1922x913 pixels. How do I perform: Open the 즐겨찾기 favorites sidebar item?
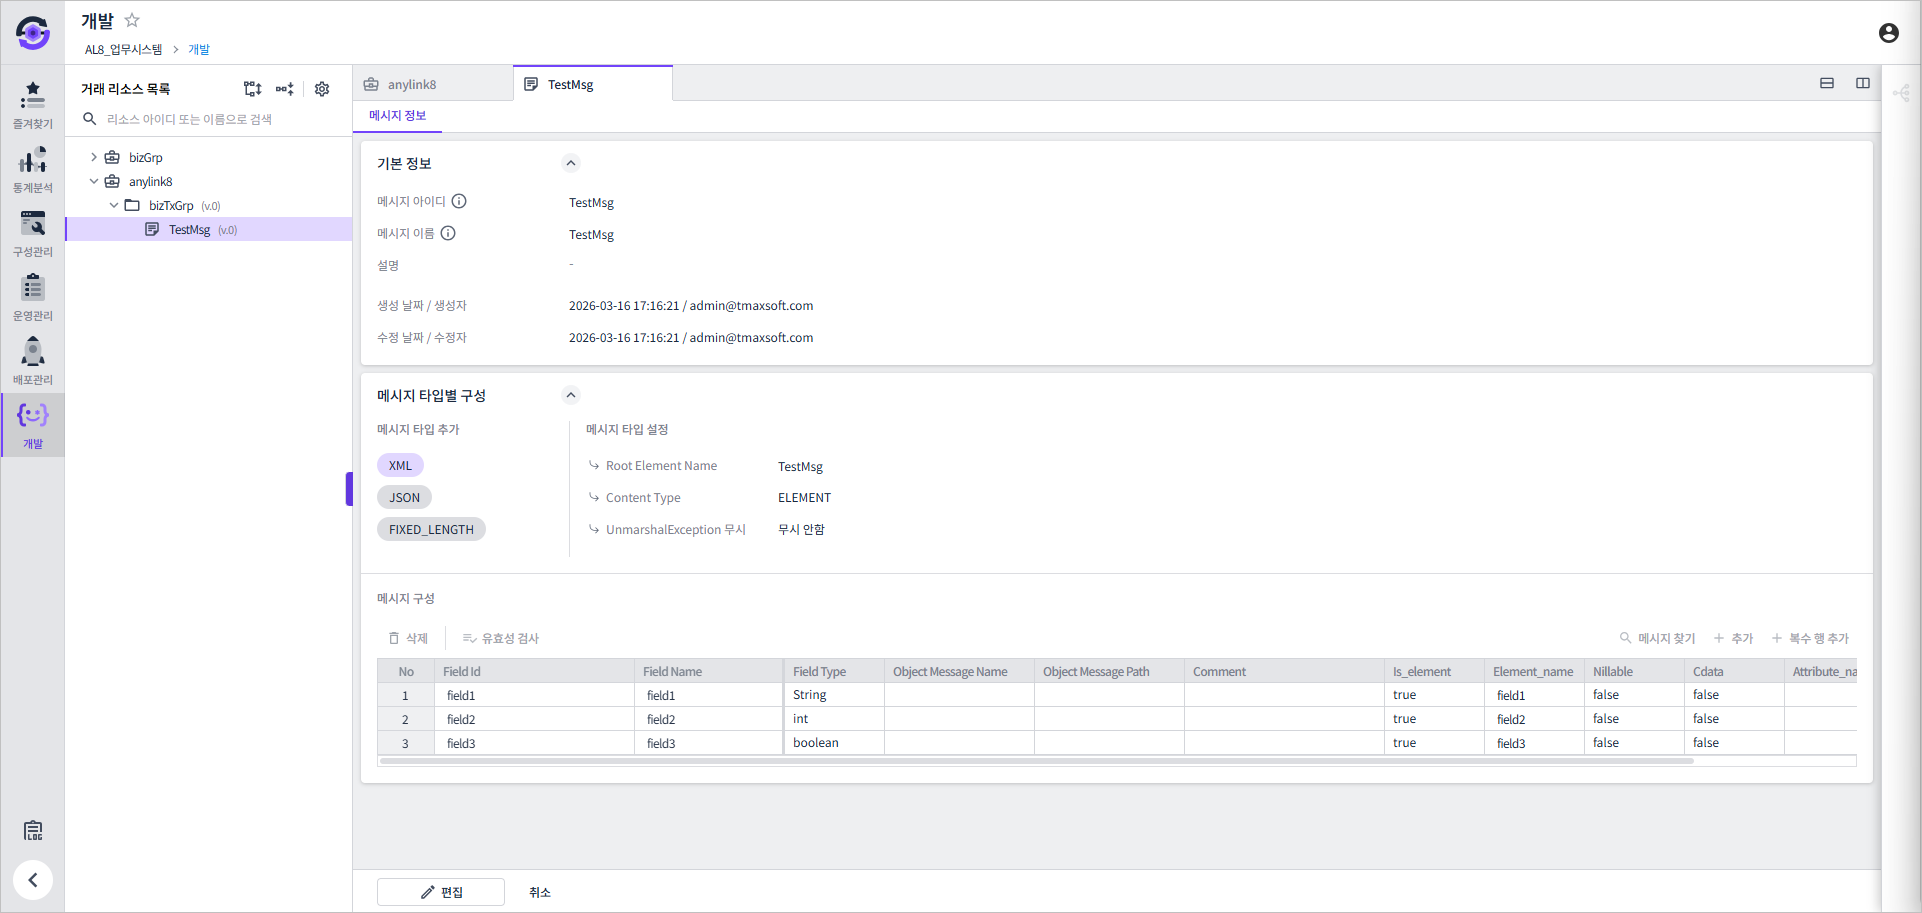pos(33,105)
